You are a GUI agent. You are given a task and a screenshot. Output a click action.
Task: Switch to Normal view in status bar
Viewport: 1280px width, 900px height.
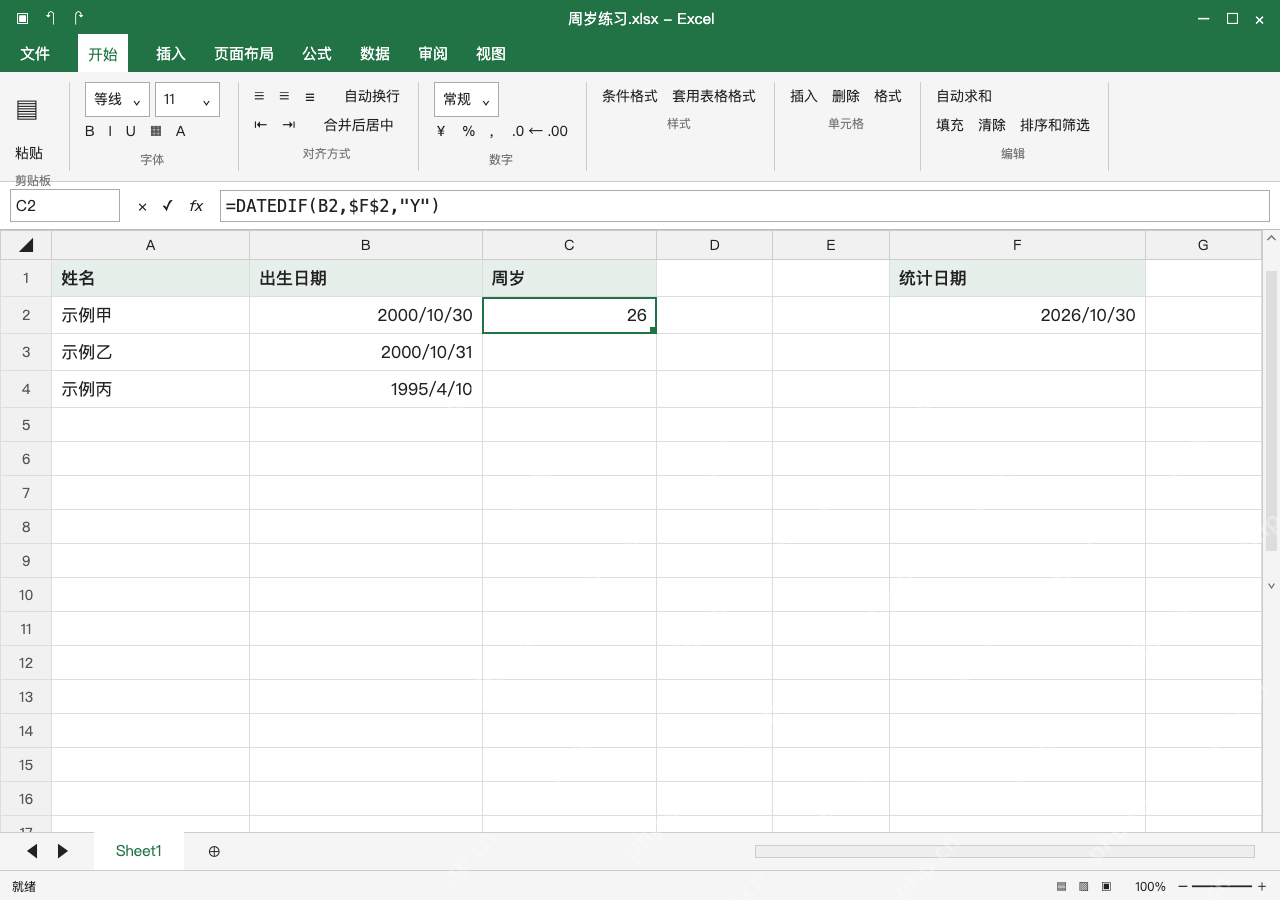click(x=1061, y=887)
